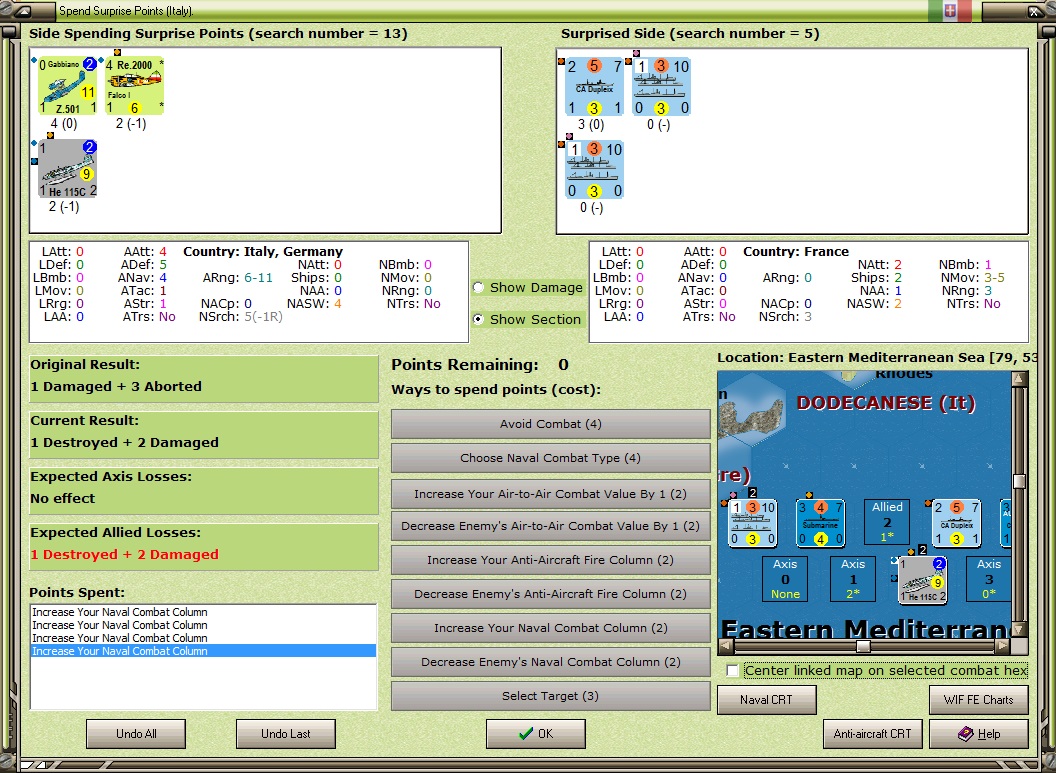Select the second Points Spent list entry
The width and height of the screenshot is (1056, 773).
(x=203, y=625)
